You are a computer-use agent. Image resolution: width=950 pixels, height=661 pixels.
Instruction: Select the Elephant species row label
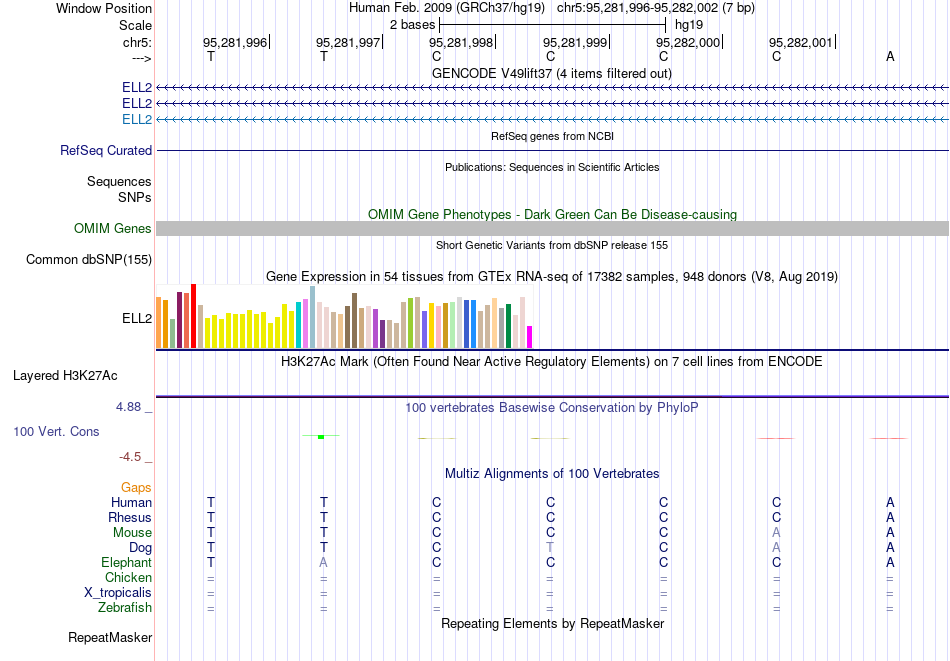pos(127,563)
